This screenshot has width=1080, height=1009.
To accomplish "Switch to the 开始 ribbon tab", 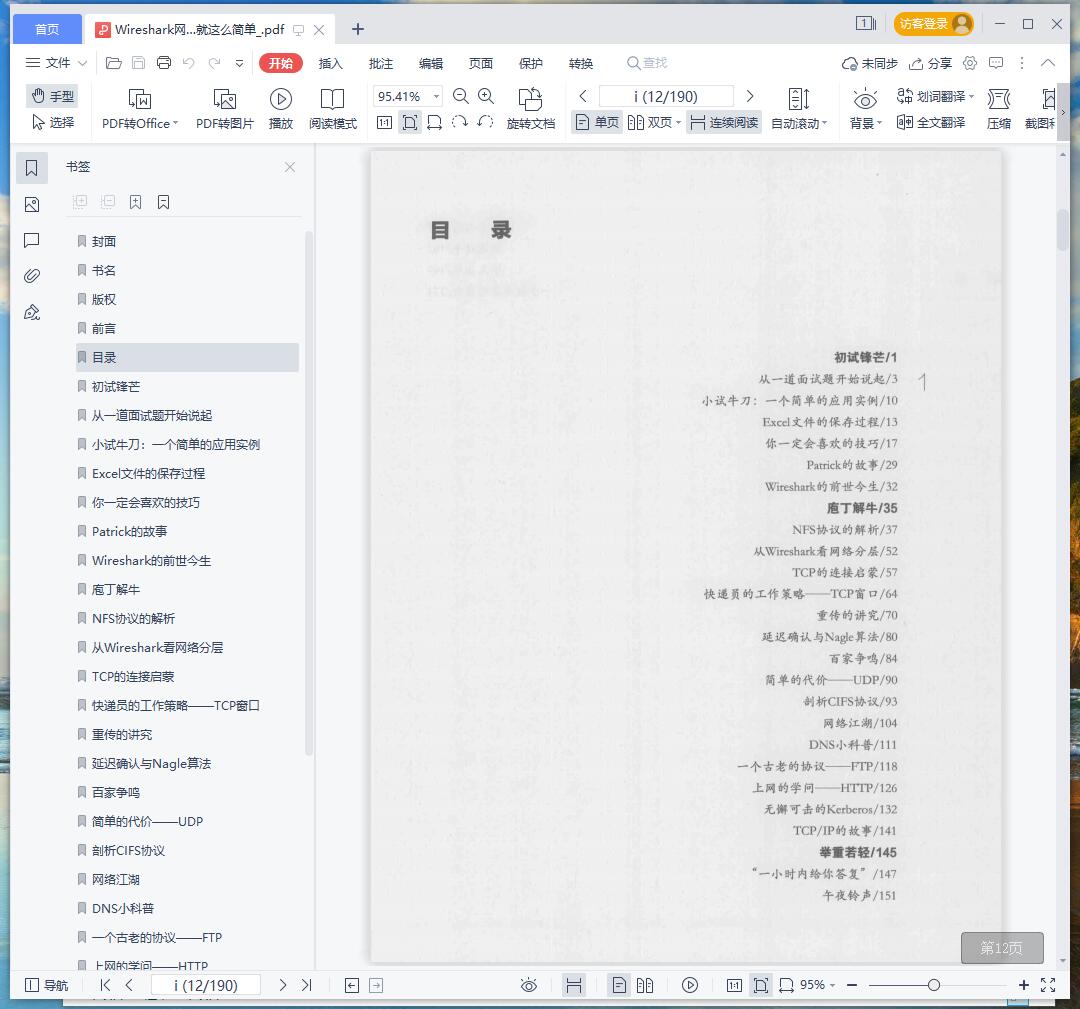I will 281,63.
